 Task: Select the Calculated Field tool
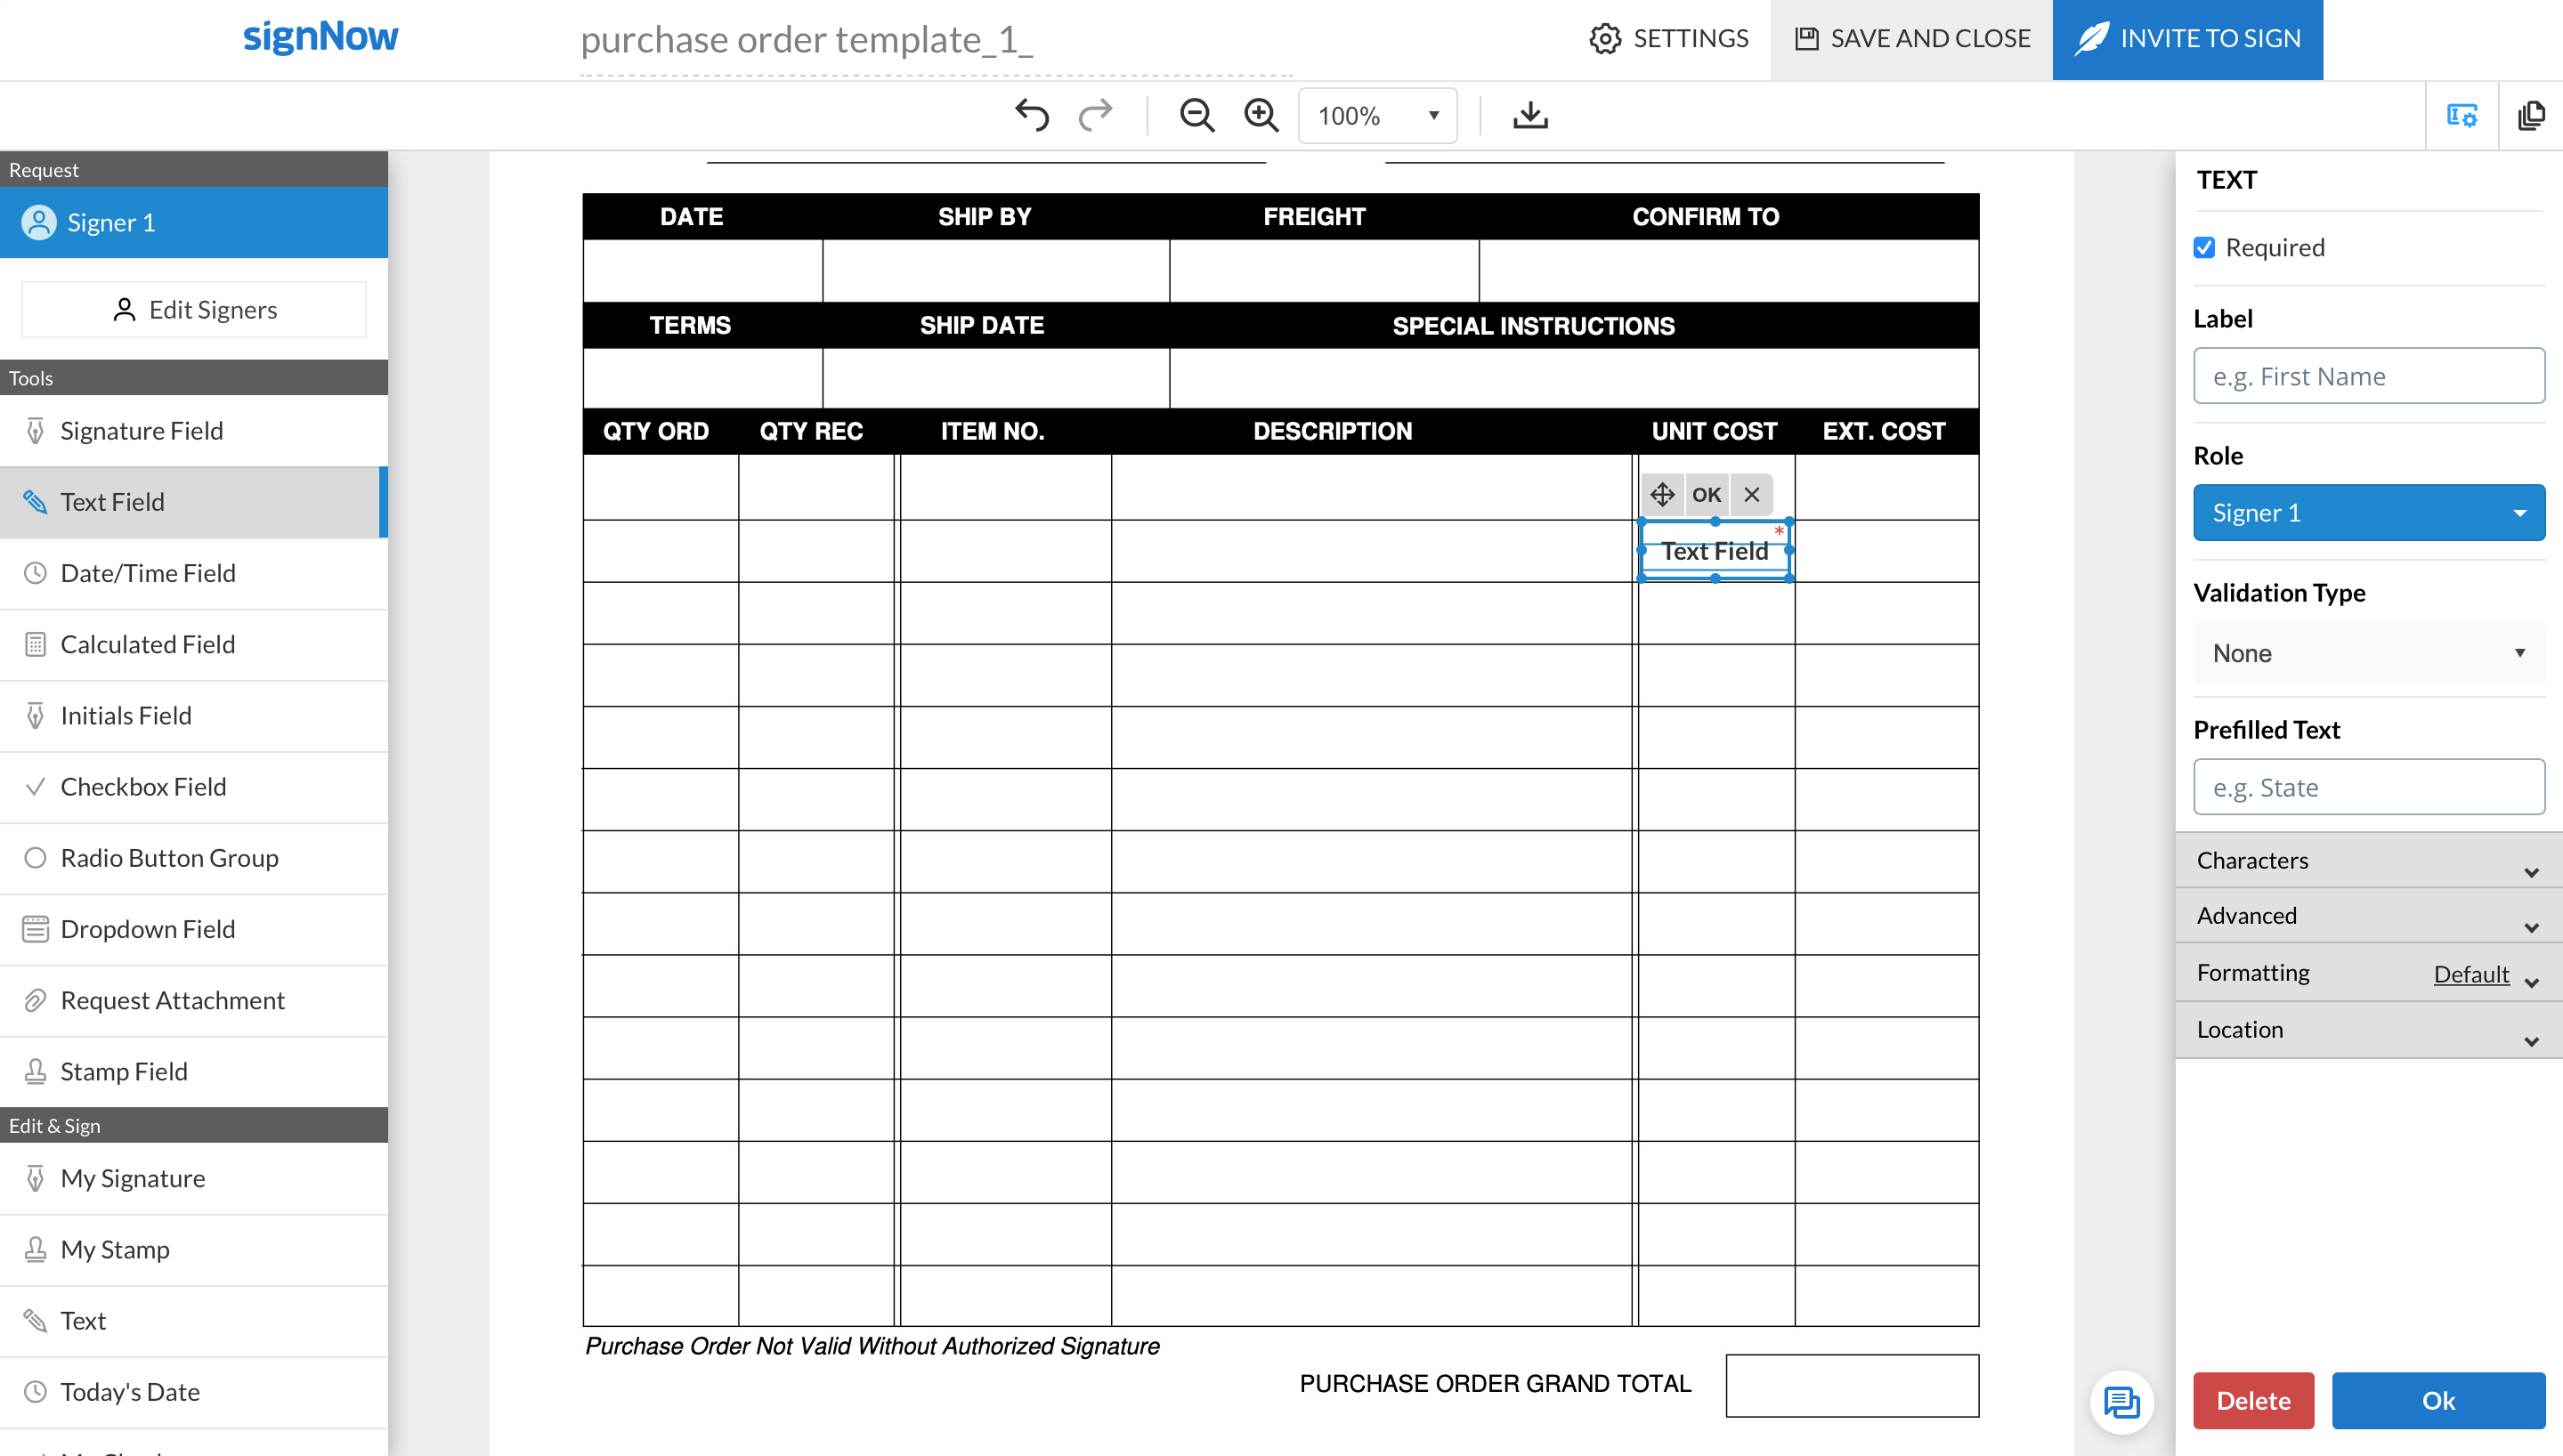point(148,643)
